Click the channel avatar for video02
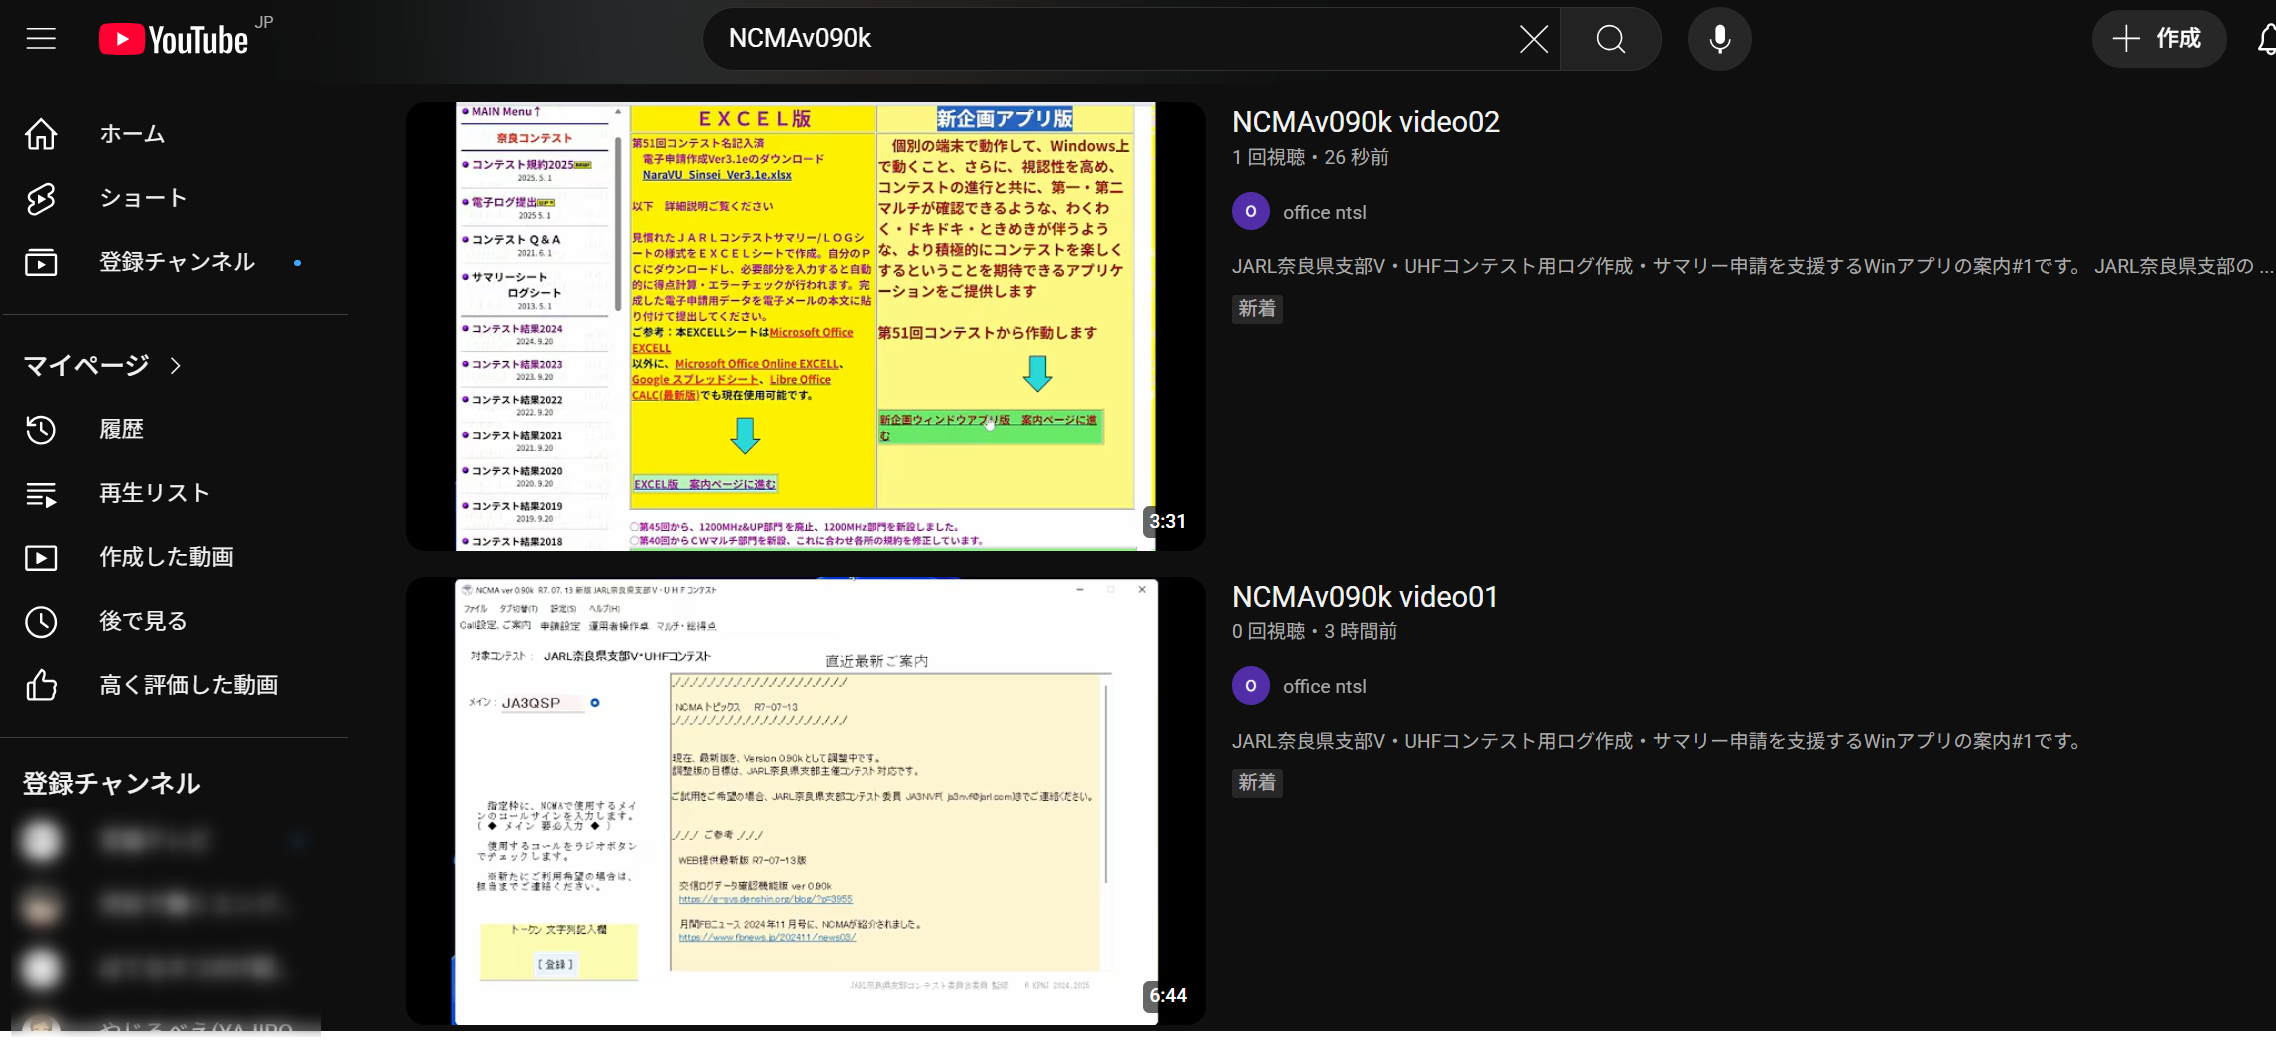 1251,212
